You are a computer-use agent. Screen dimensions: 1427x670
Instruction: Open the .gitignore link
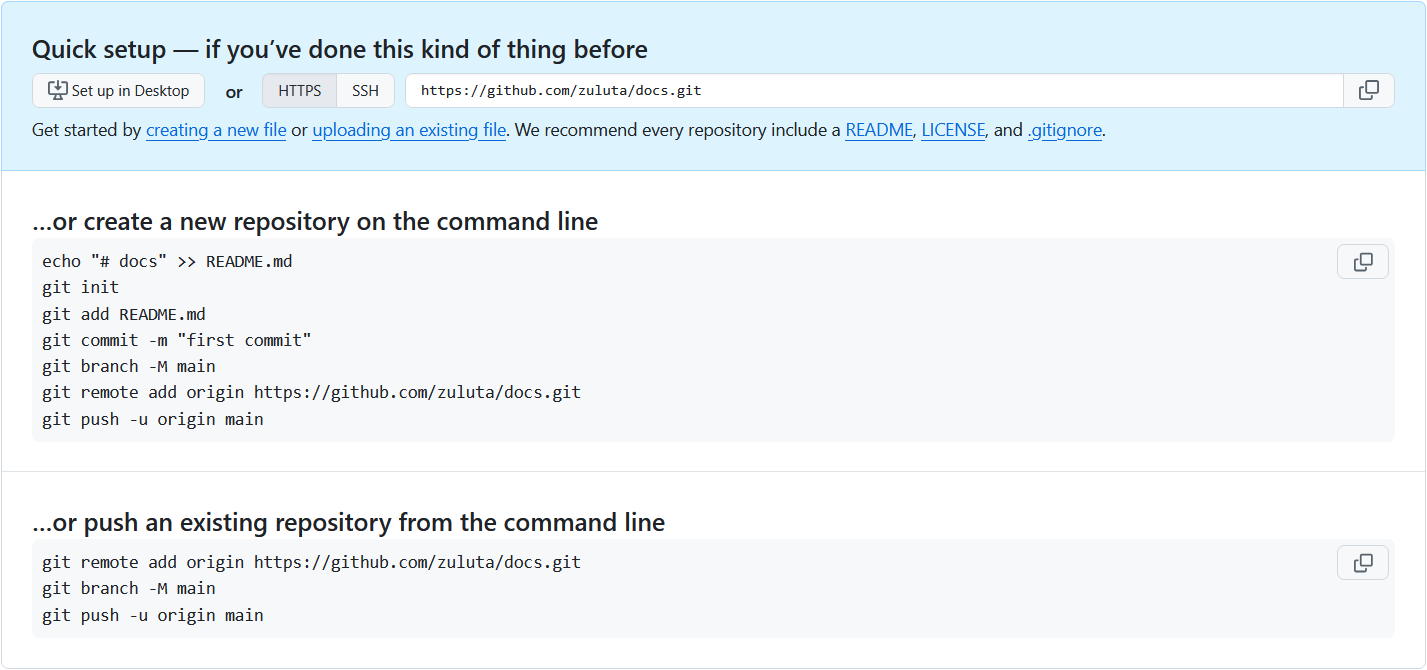1064,130
